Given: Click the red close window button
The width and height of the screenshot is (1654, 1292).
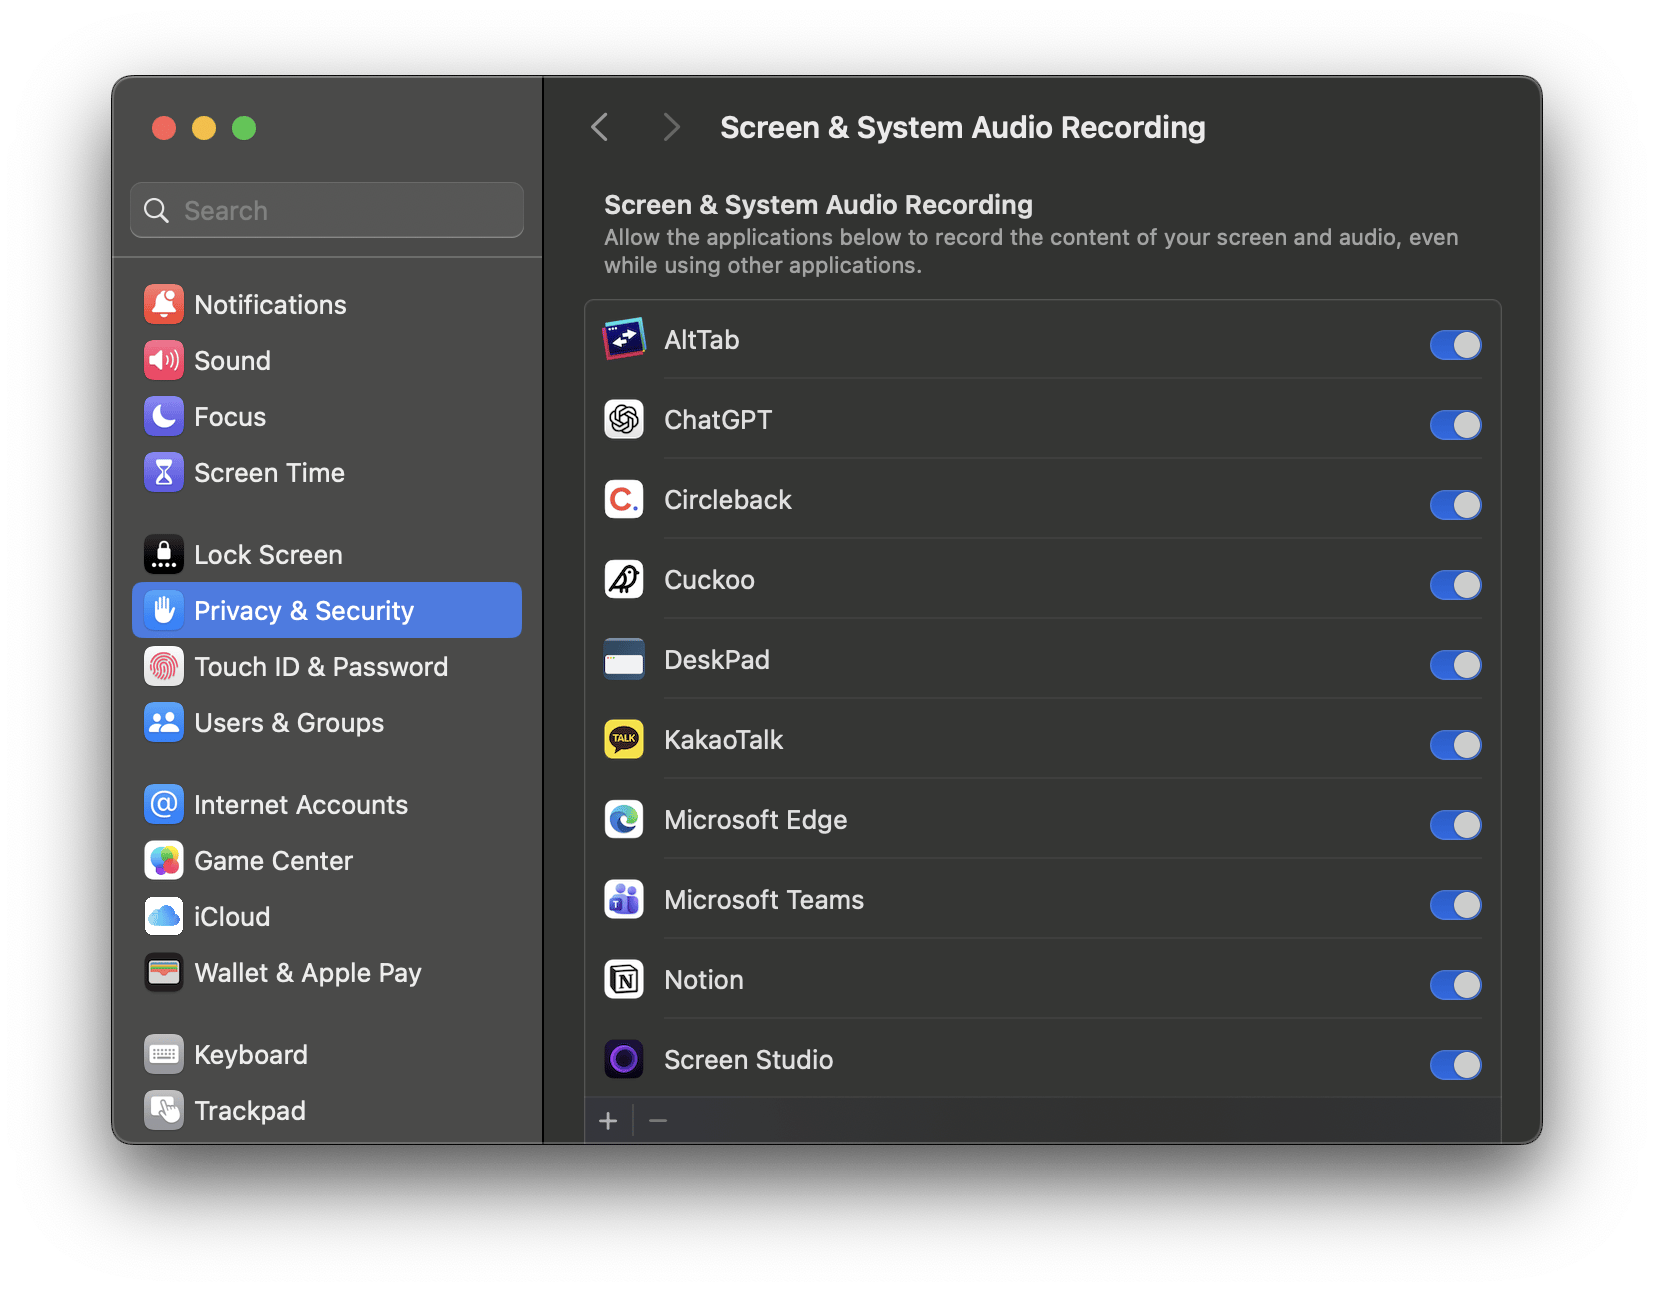Looking at the screenshot, I should pyautogui.click(x=164, y=128).
